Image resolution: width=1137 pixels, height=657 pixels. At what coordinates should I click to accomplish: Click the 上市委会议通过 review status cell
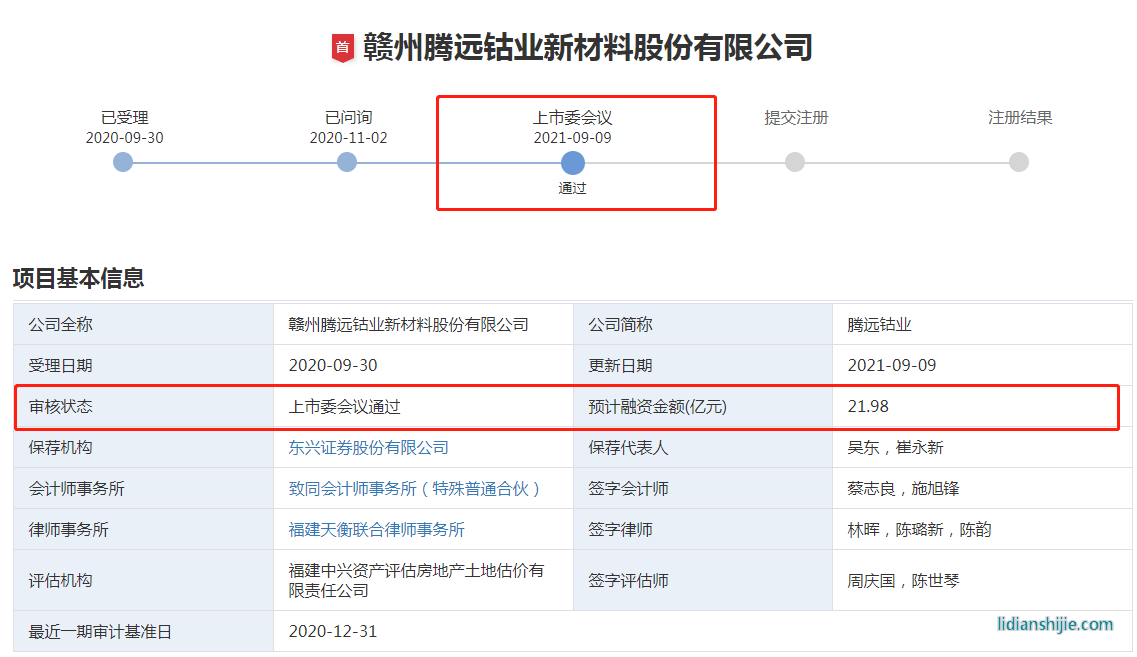click(x=344, y=407)
